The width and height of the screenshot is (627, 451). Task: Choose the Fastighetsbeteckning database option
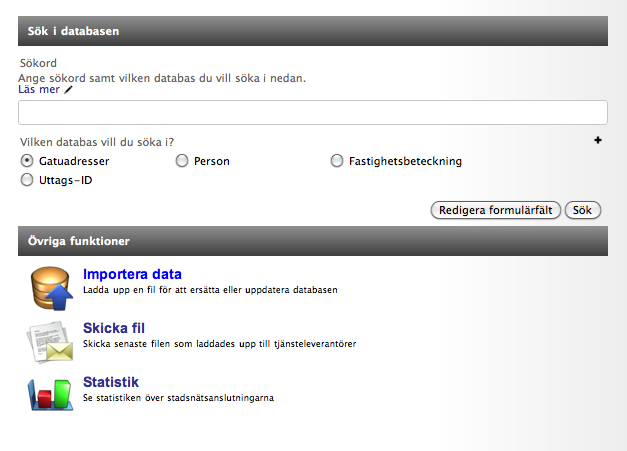337,161
